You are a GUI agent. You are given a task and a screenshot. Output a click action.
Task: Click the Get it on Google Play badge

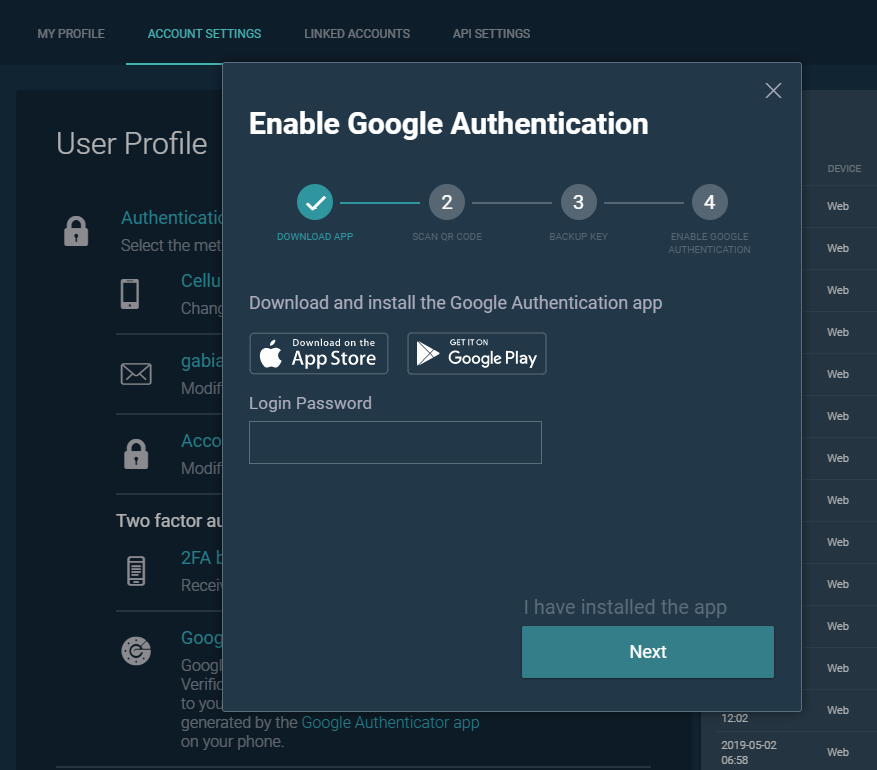pyautogui.click(x=477, y=353)
